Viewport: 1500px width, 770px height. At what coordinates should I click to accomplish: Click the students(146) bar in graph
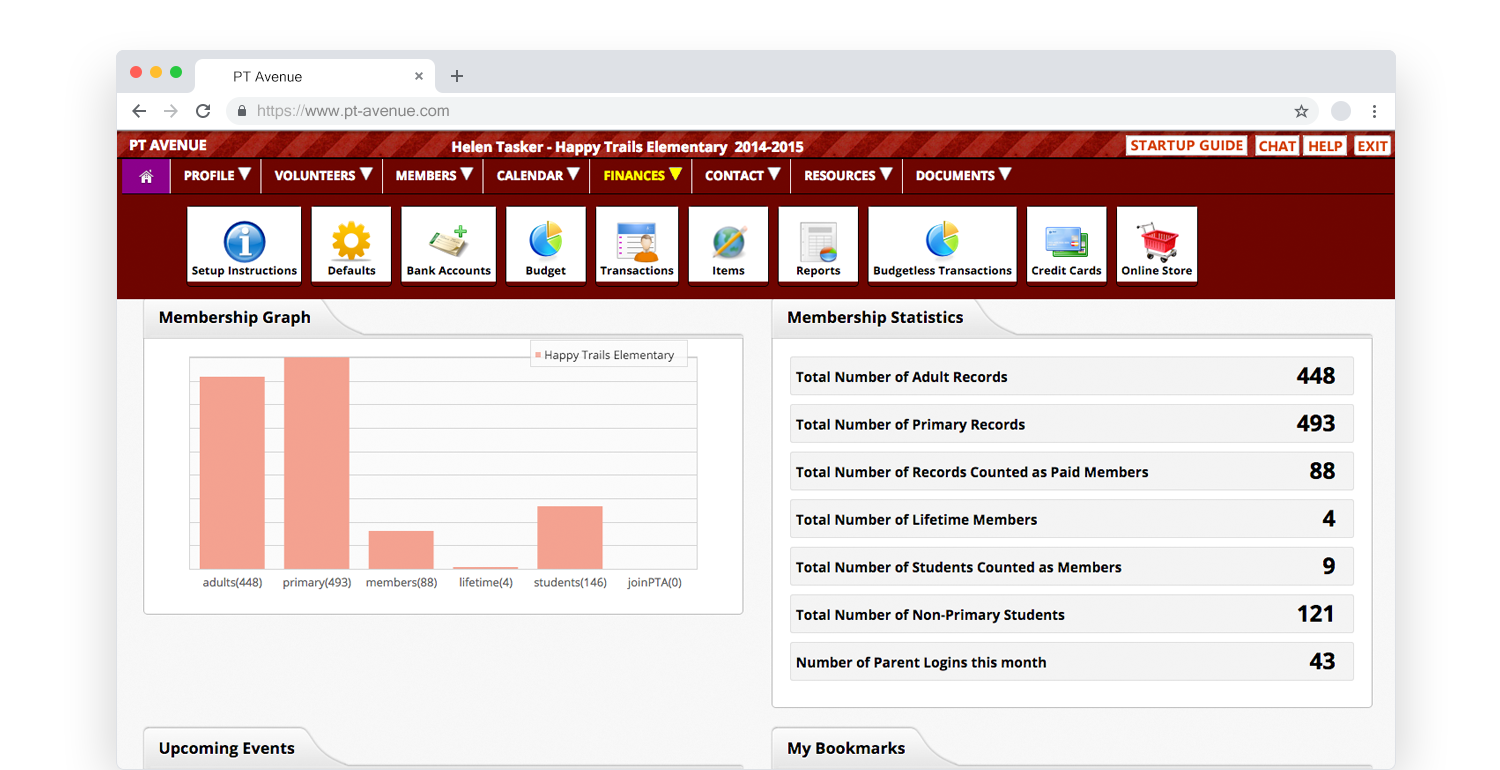point(570,538)
